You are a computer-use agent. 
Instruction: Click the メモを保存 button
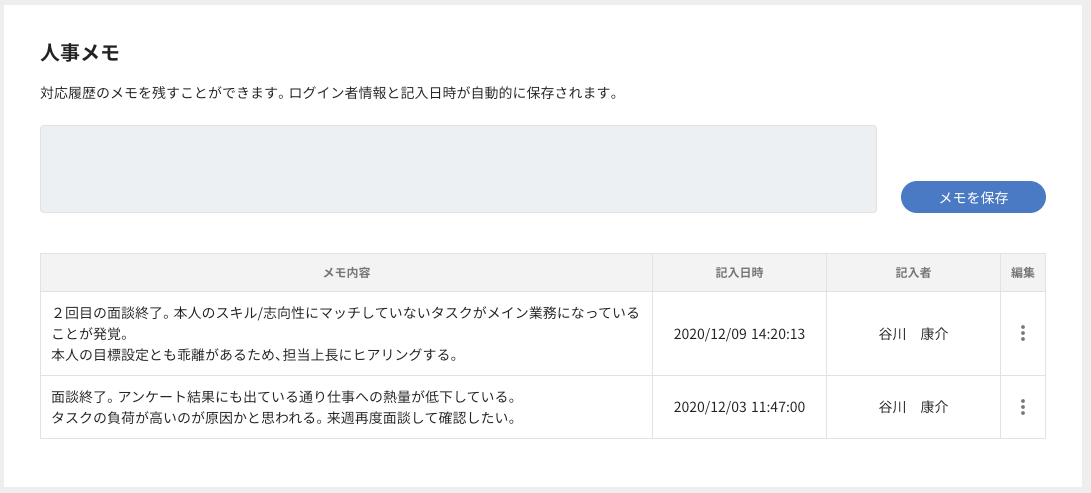point(973,197)
